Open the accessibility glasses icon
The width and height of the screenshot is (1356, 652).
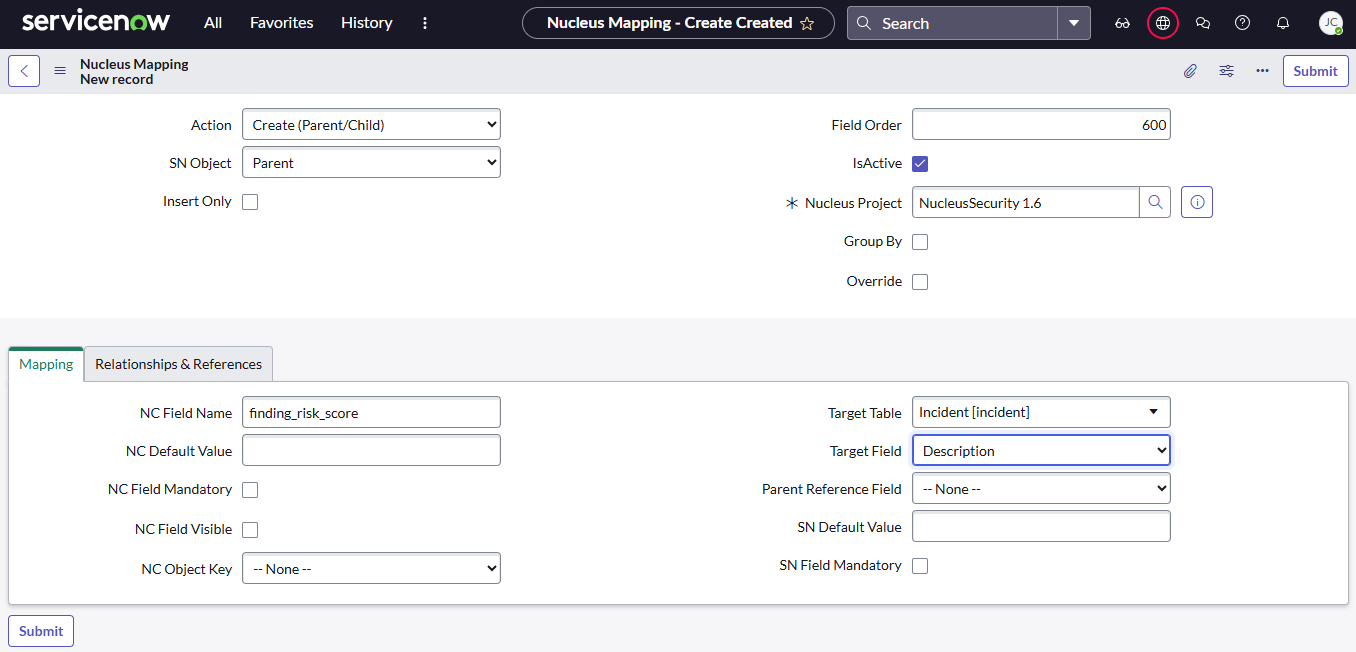1122,23
